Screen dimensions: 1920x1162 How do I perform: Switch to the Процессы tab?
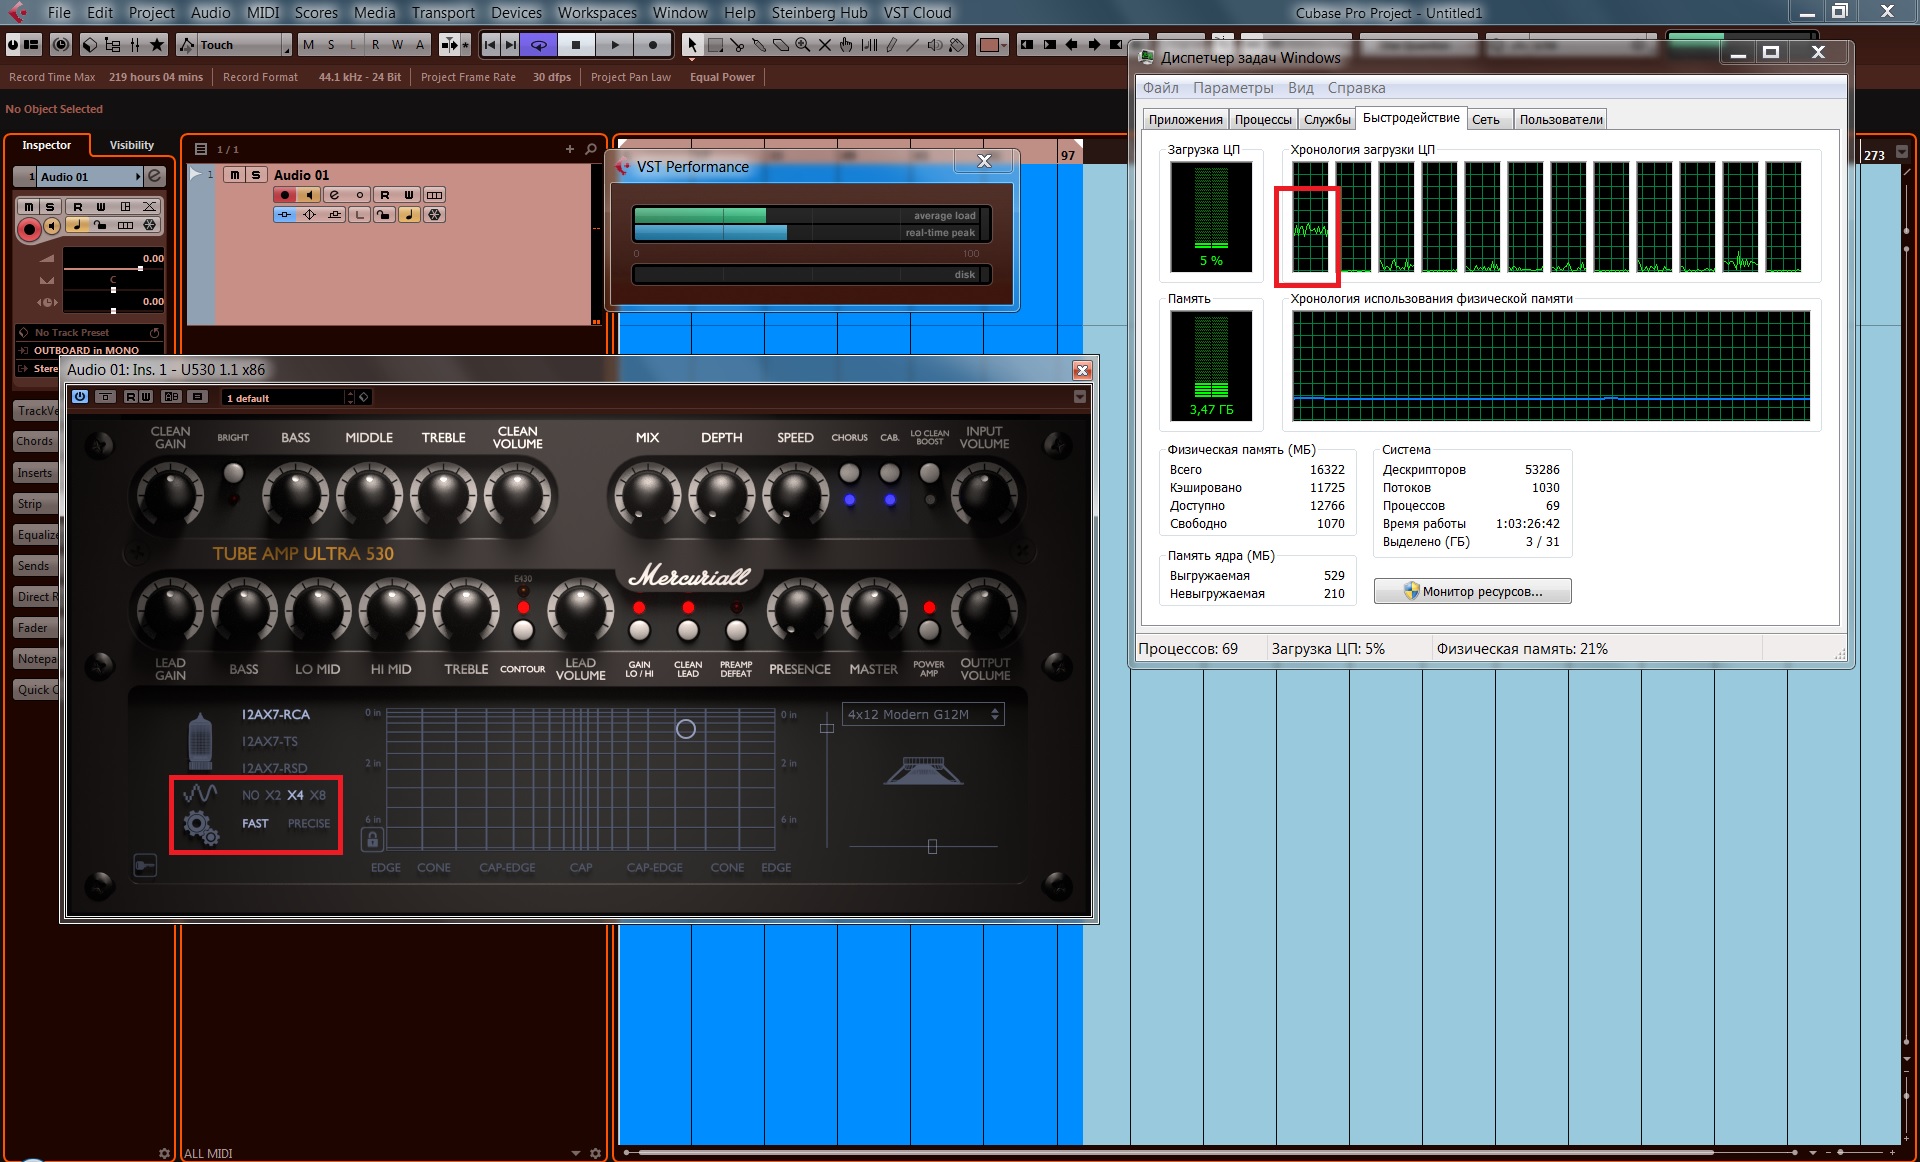pos(1262,119)
